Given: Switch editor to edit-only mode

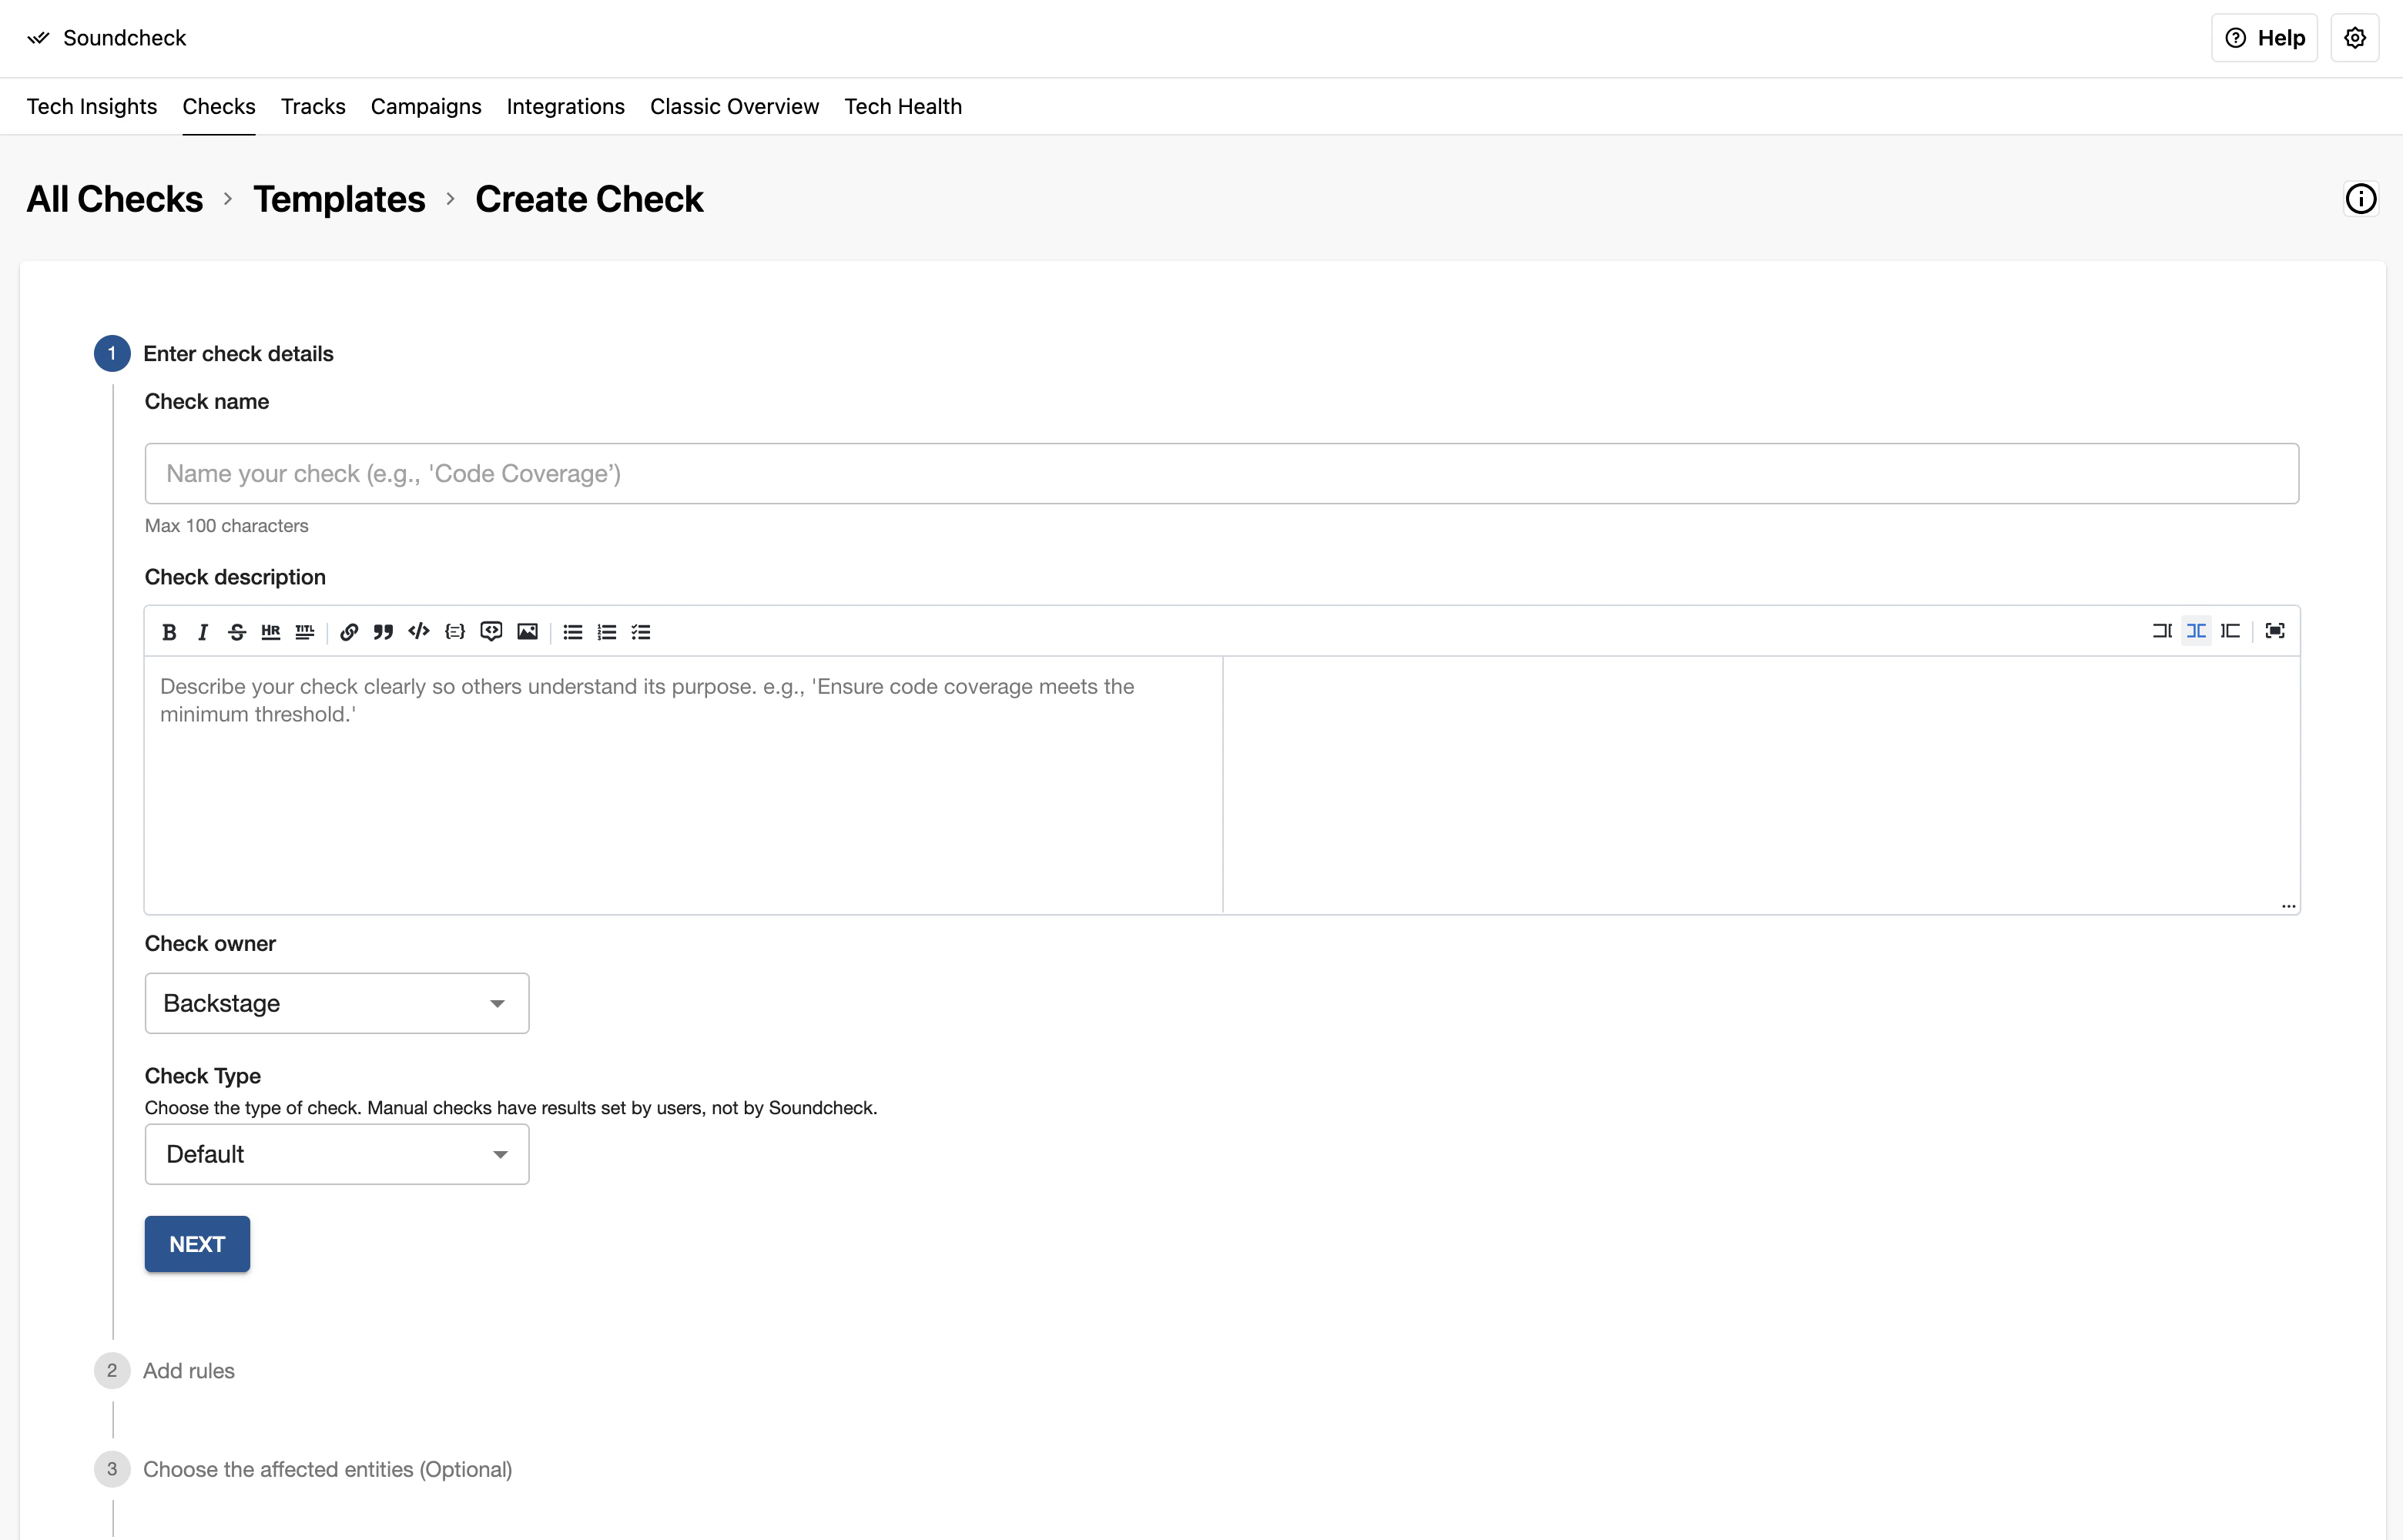Looking at the screenshot, I should point(2162,631).
